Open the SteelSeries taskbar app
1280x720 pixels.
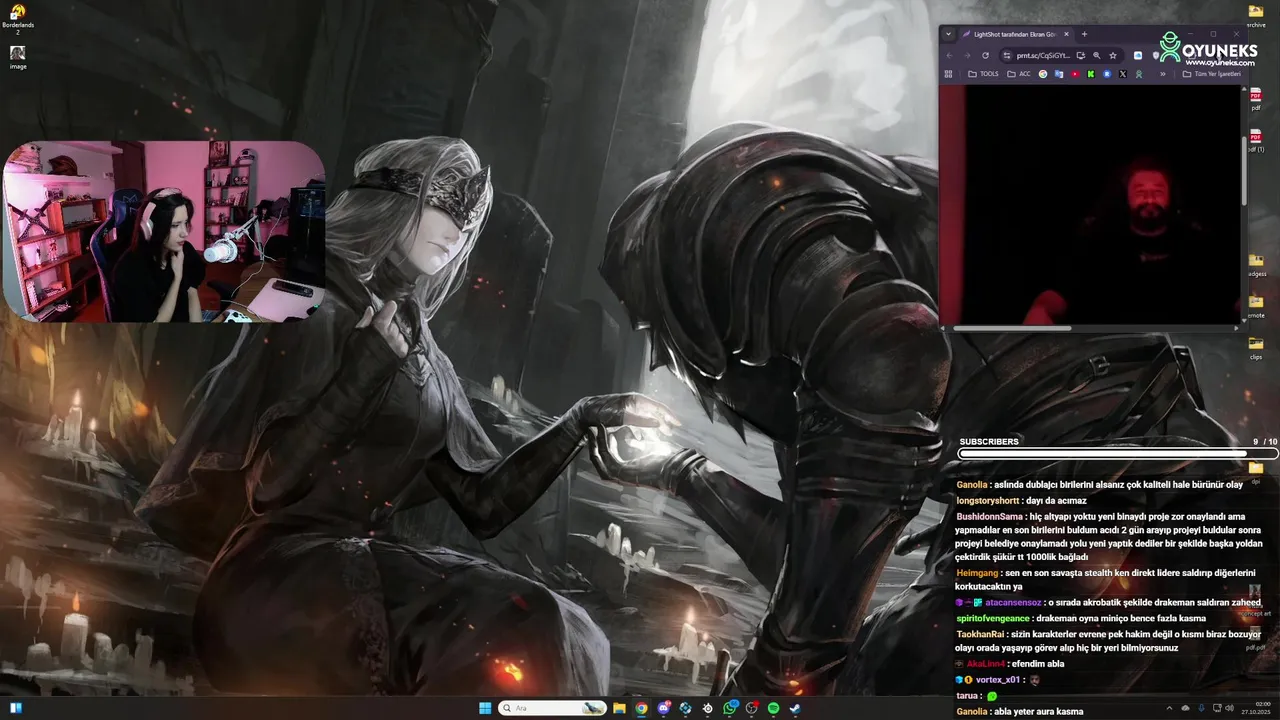(707, 708)
